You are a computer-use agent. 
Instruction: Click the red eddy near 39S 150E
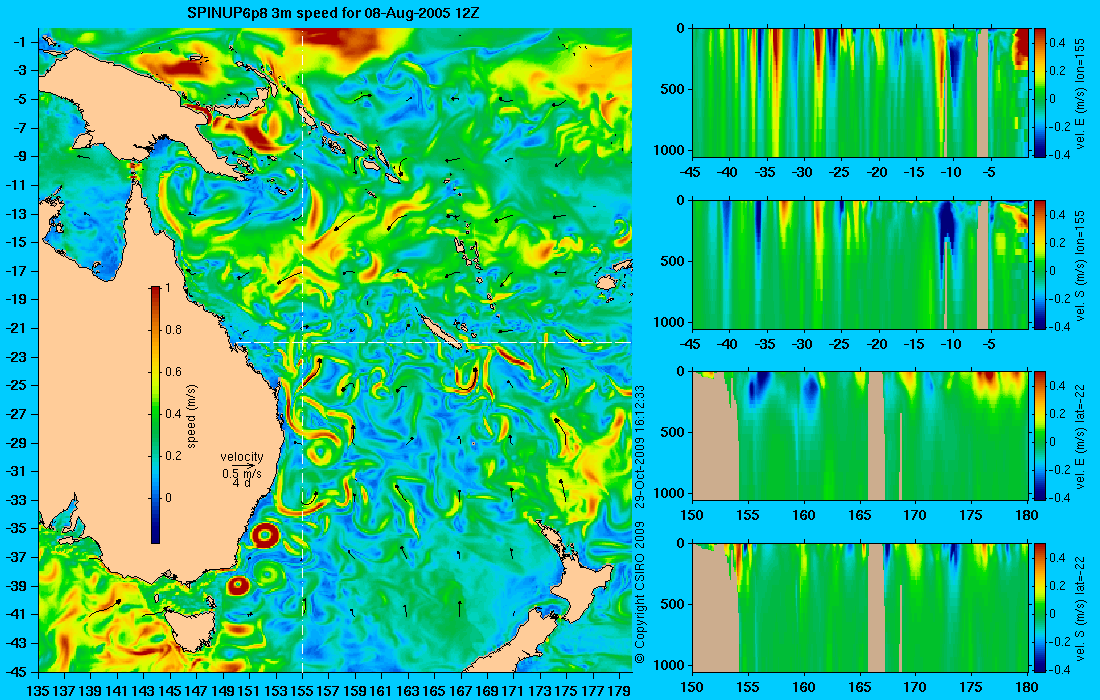(x=238, y=584)
